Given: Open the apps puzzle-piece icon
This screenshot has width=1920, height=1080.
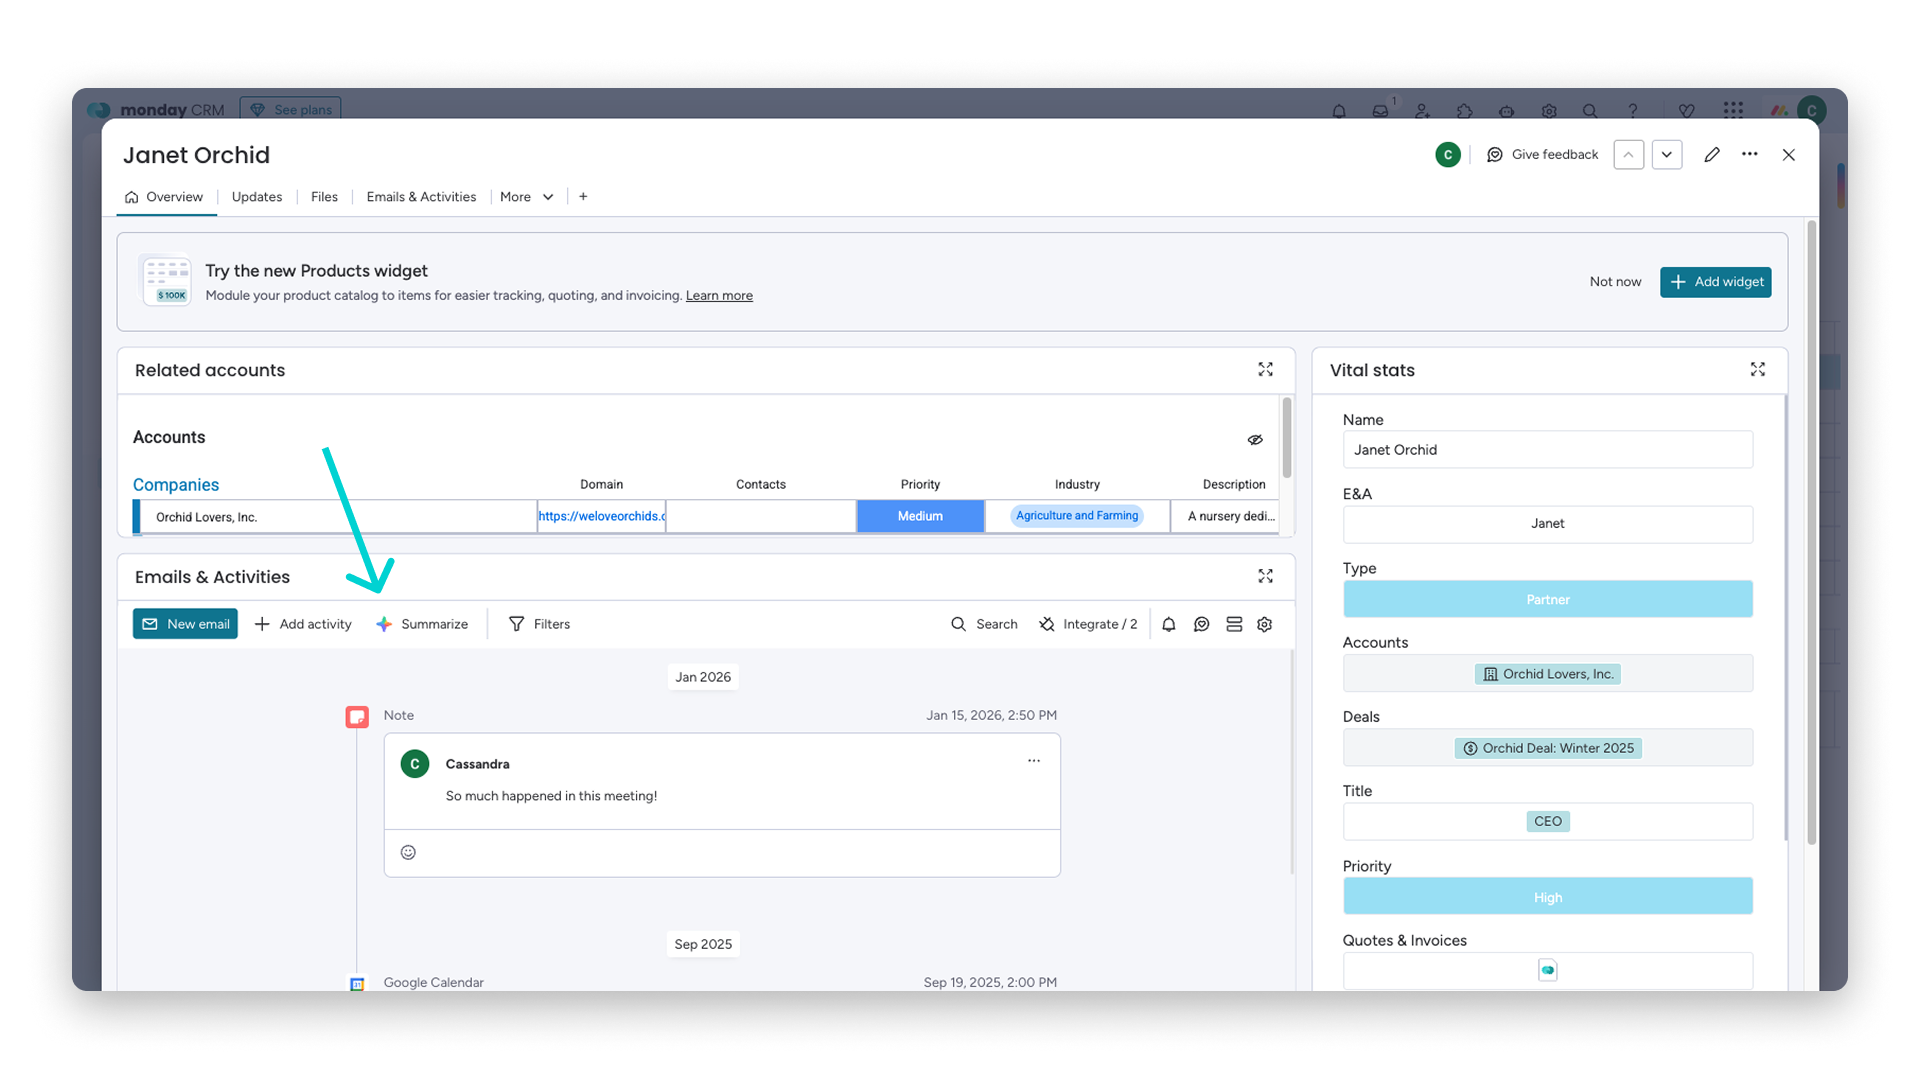Looking at the screenshot, I should click(x=1465, y=111).
